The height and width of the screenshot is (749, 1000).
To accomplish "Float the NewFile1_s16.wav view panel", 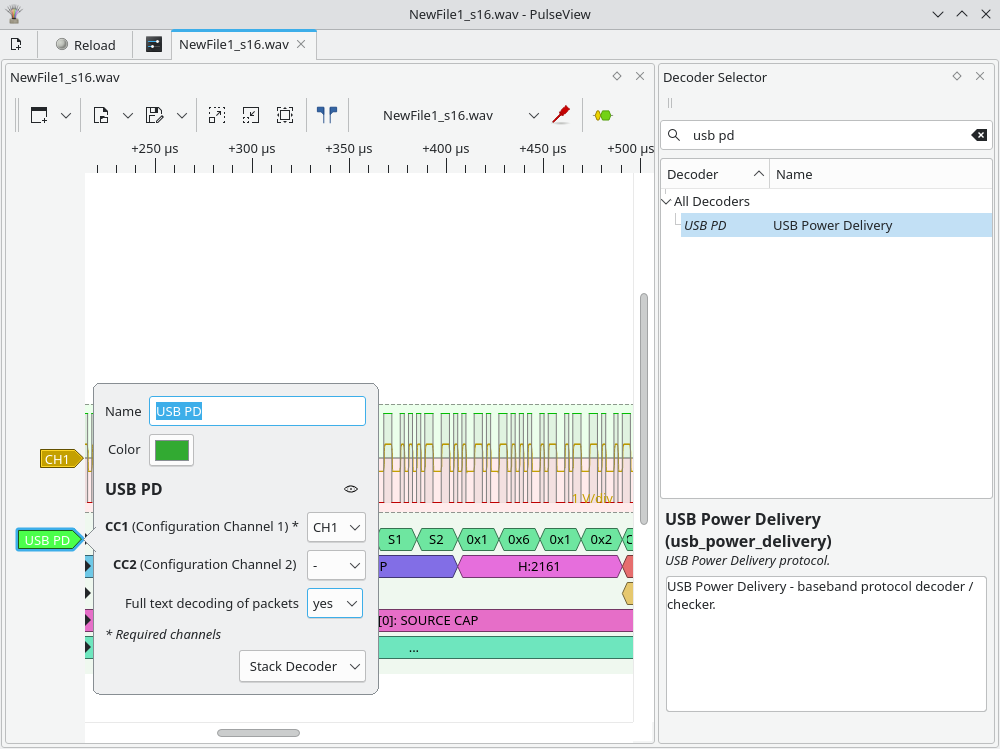I will pos(617,76).
